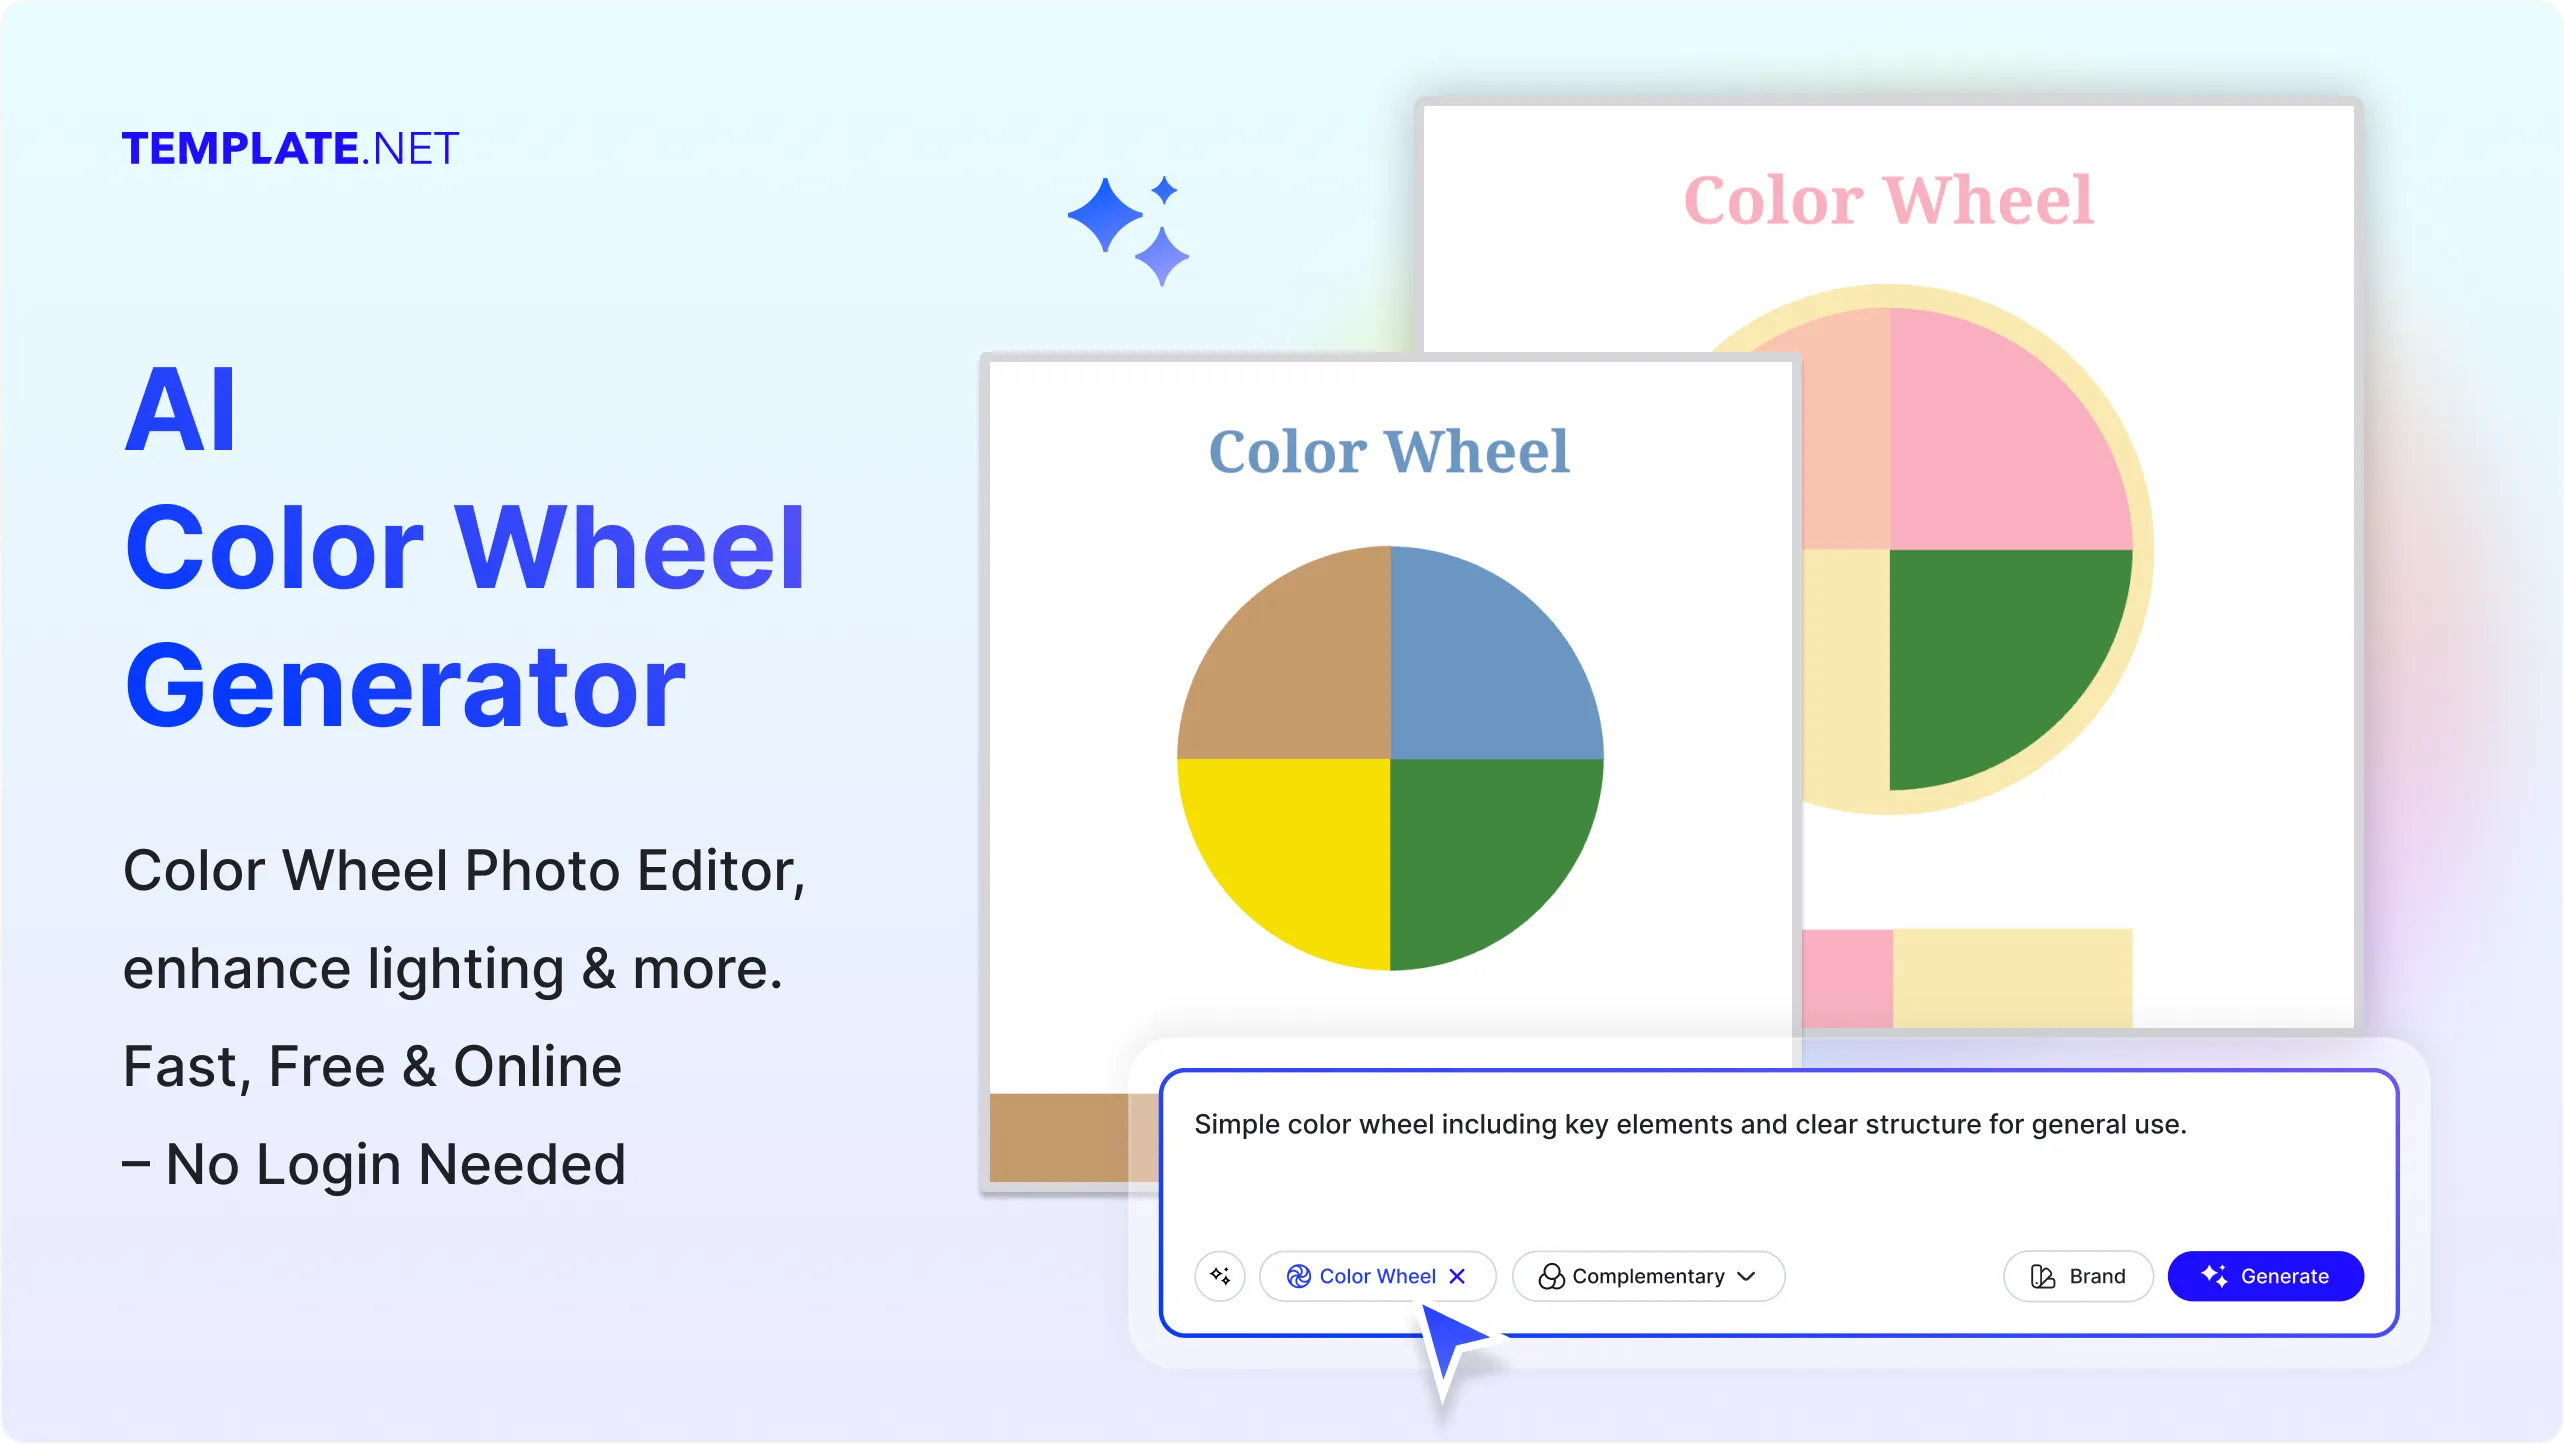The image size is (2564, 1444).
Task: Open the Complementary dropdown
Action: [1647, 1276]
